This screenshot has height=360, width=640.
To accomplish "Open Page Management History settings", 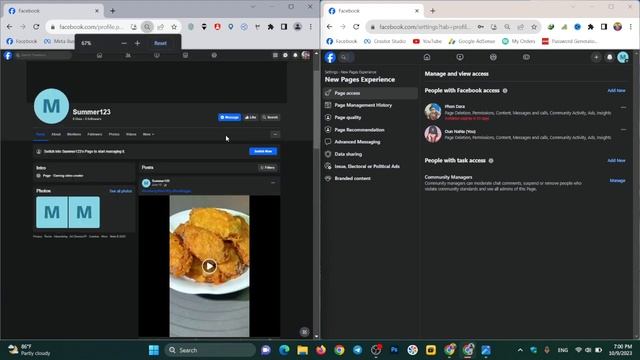I will (371, 105).
